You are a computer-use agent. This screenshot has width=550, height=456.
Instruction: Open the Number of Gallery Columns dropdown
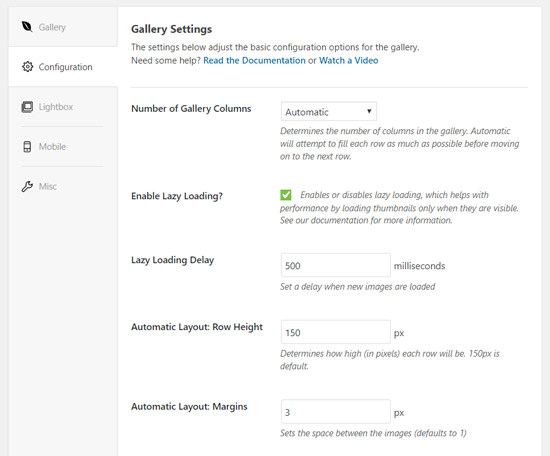329,112
